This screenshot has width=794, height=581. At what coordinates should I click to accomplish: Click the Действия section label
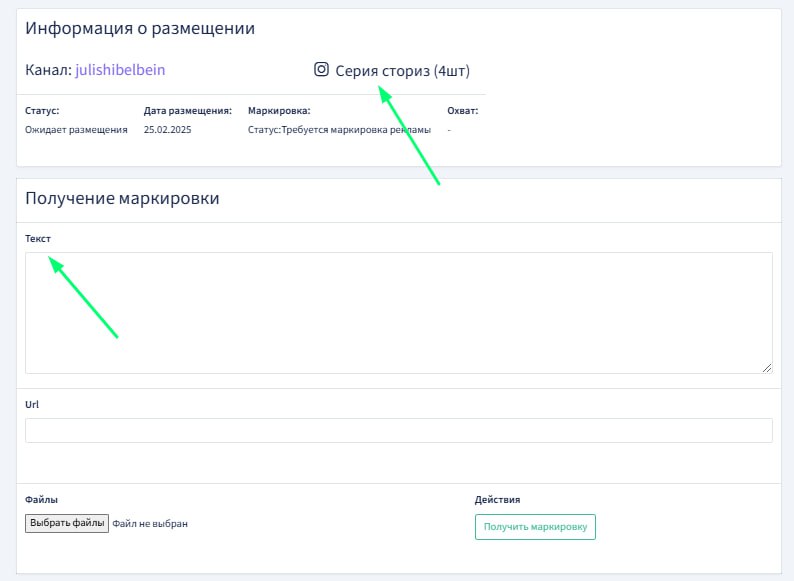(x=497, y=500)
